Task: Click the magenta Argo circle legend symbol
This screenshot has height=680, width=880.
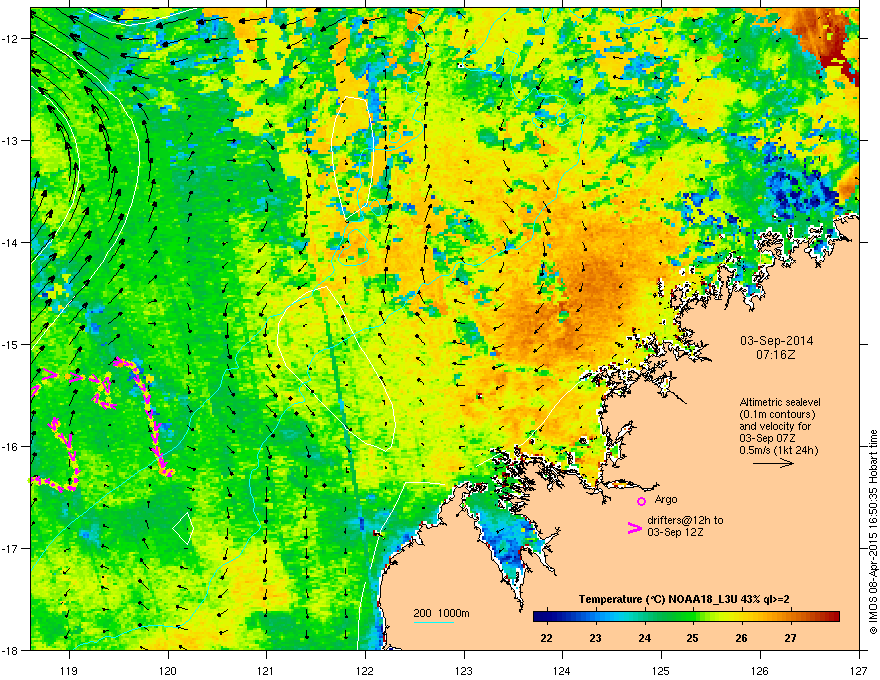Action: coord(641,501)
